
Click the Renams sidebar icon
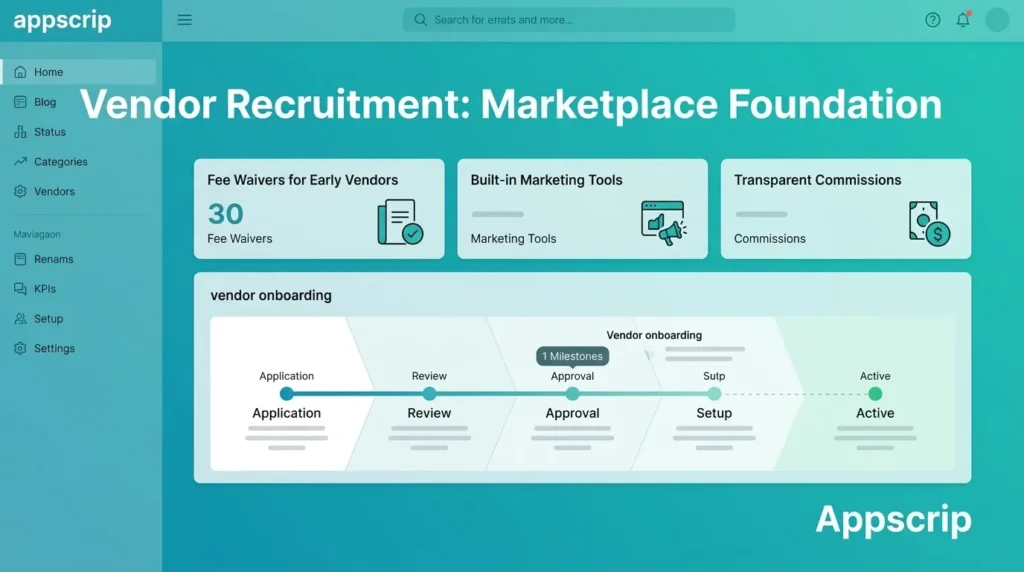click(x=20, y=259)
